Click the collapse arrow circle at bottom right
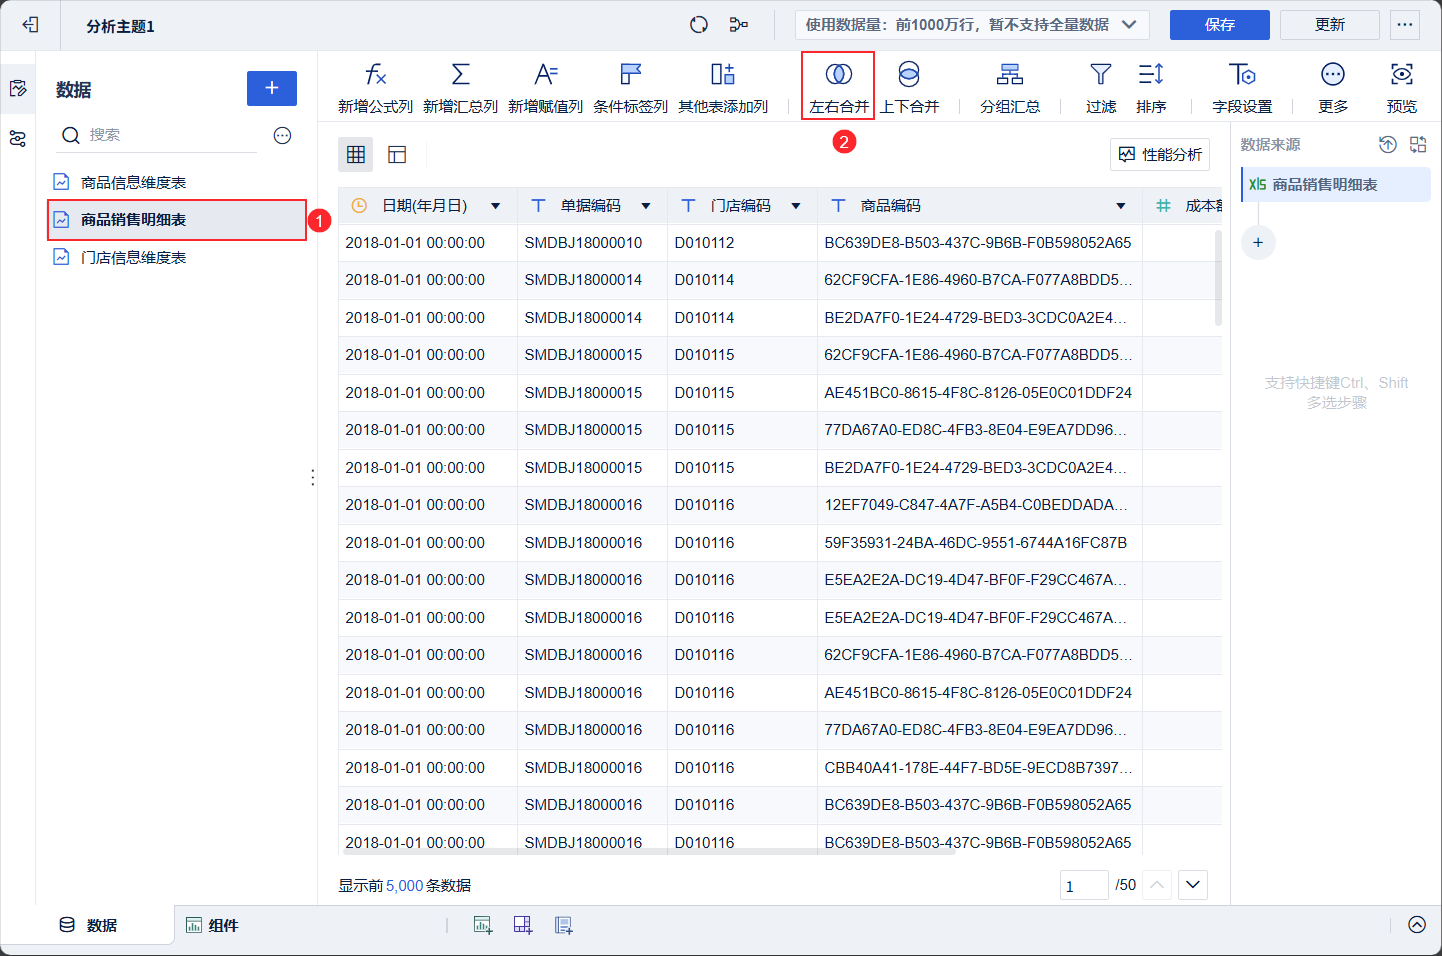The height and width of the screenshot is (956, 1442). 1417,925
